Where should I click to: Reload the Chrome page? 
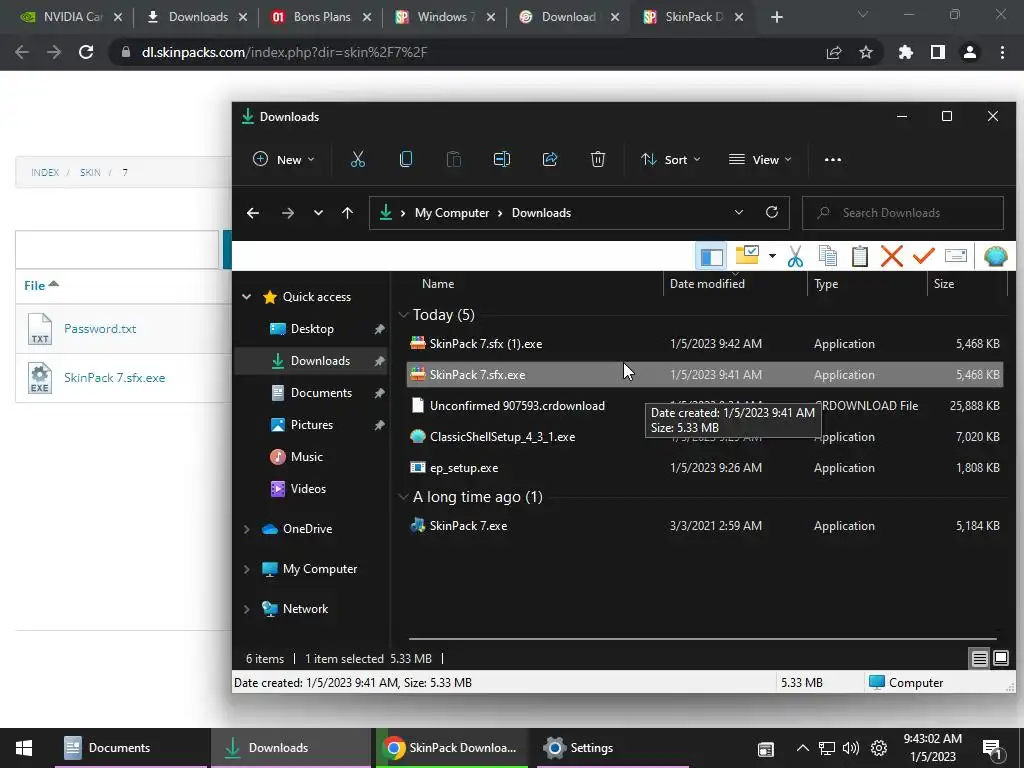86,52
